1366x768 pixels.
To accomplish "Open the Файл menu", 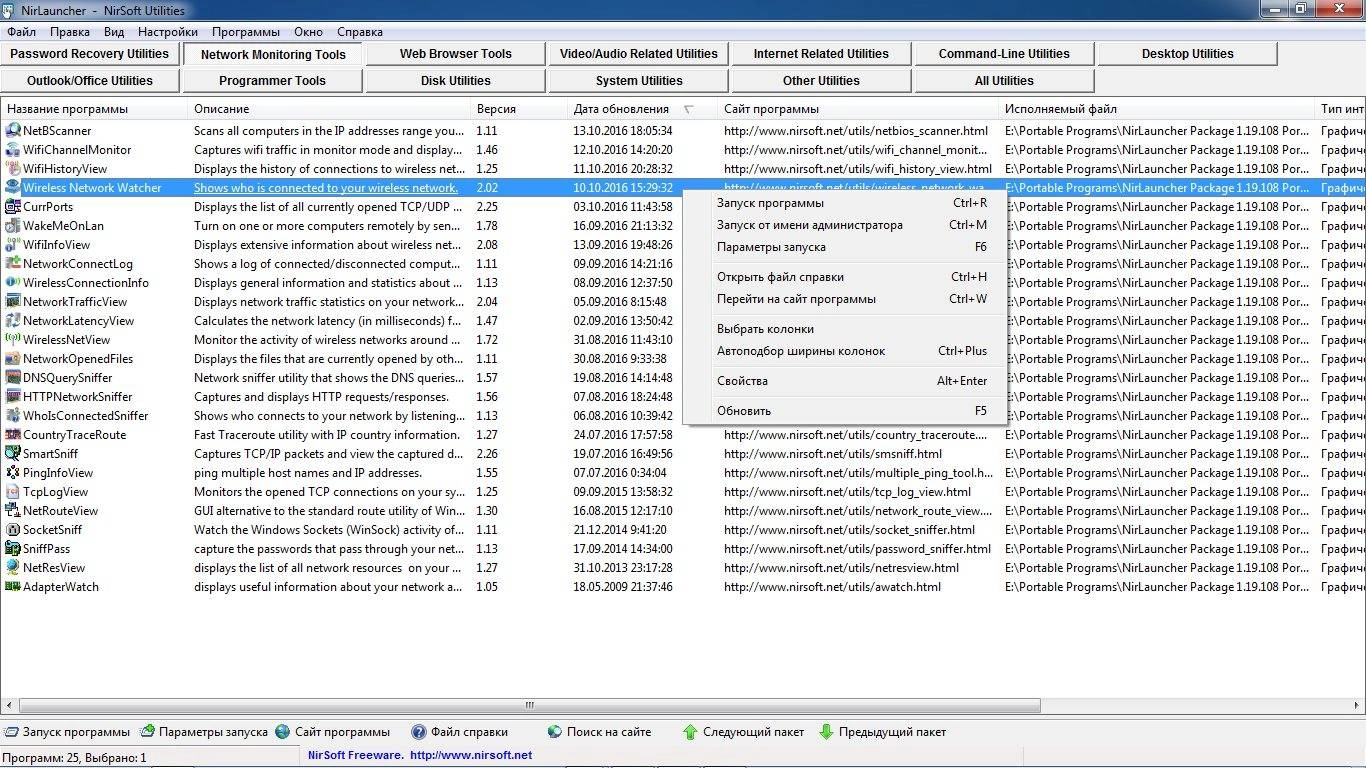I will 21,32.
